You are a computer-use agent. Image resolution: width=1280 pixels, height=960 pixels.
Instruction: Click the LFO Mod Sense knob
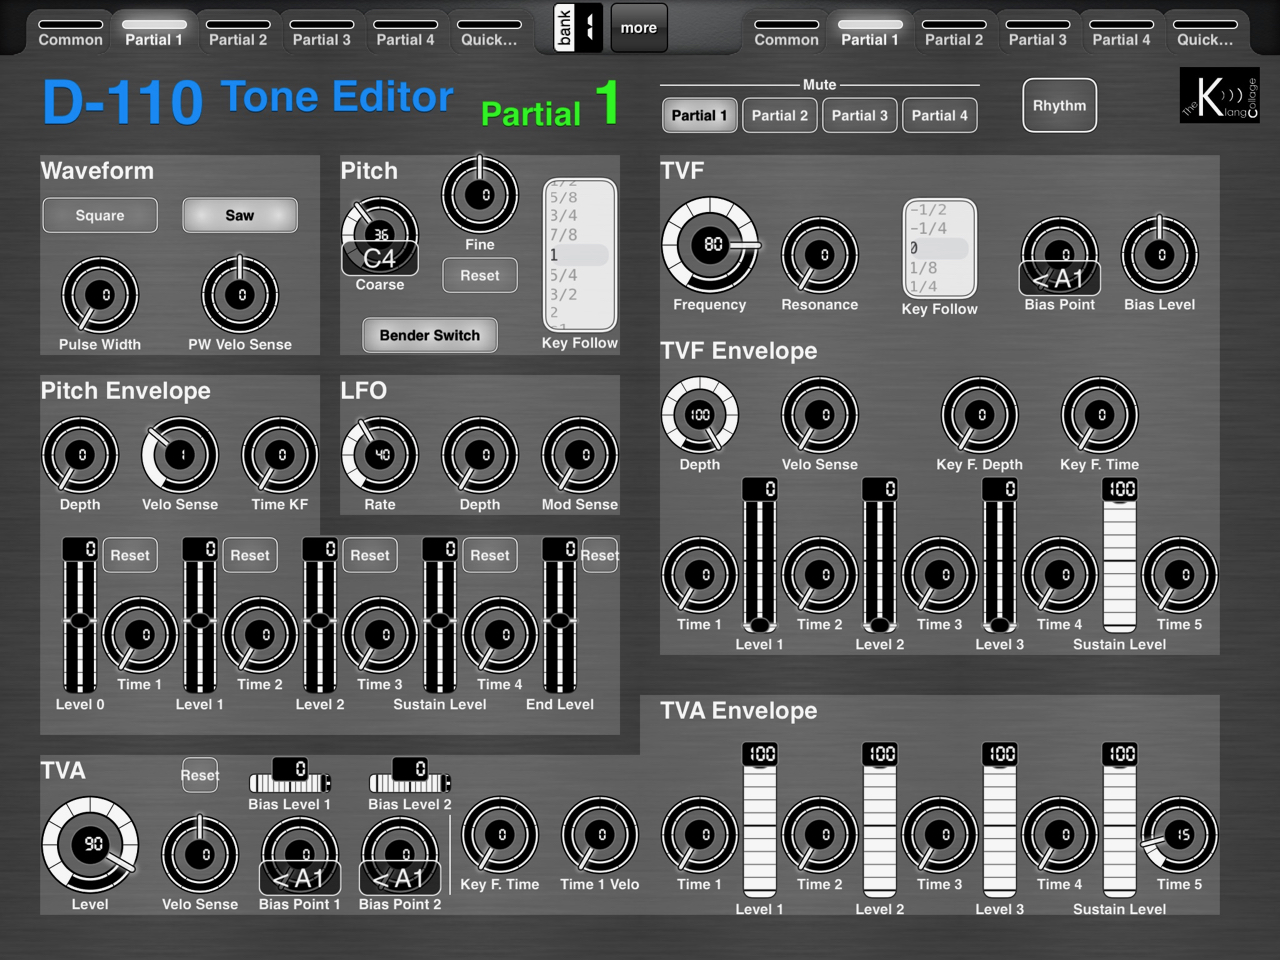(x=580, y=455)
